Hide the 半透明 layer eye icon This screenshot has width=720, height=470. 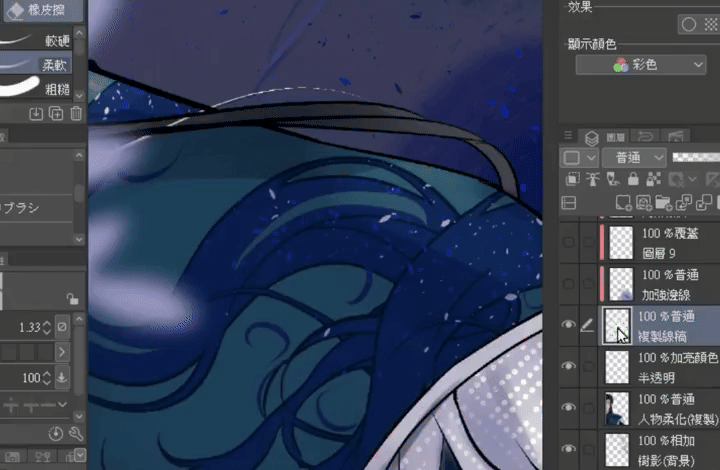(x=568, y=366)
